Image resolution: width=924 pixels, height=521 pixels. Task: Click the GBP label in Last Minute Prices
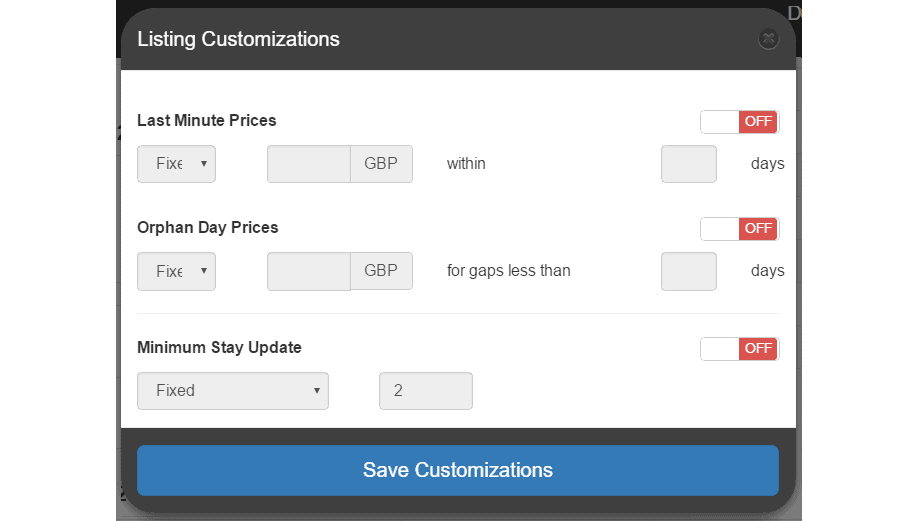(x=381, y=164)
